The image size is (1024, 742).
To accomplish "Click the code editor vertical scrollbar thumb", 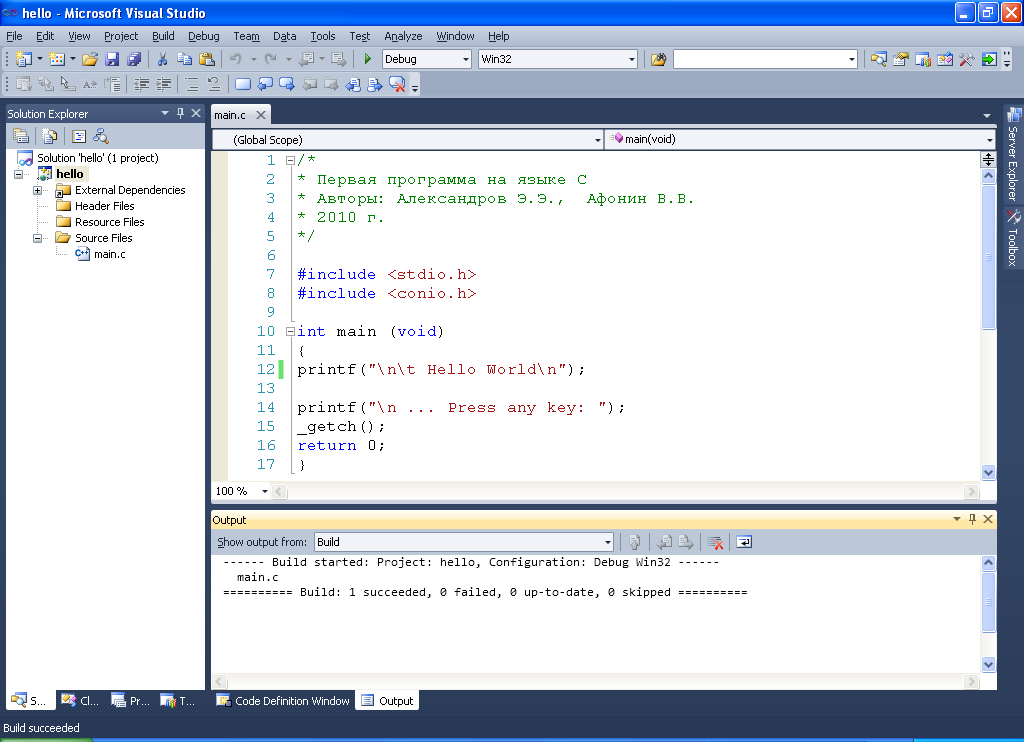I will pyautogui.click(x=988, y=257).
